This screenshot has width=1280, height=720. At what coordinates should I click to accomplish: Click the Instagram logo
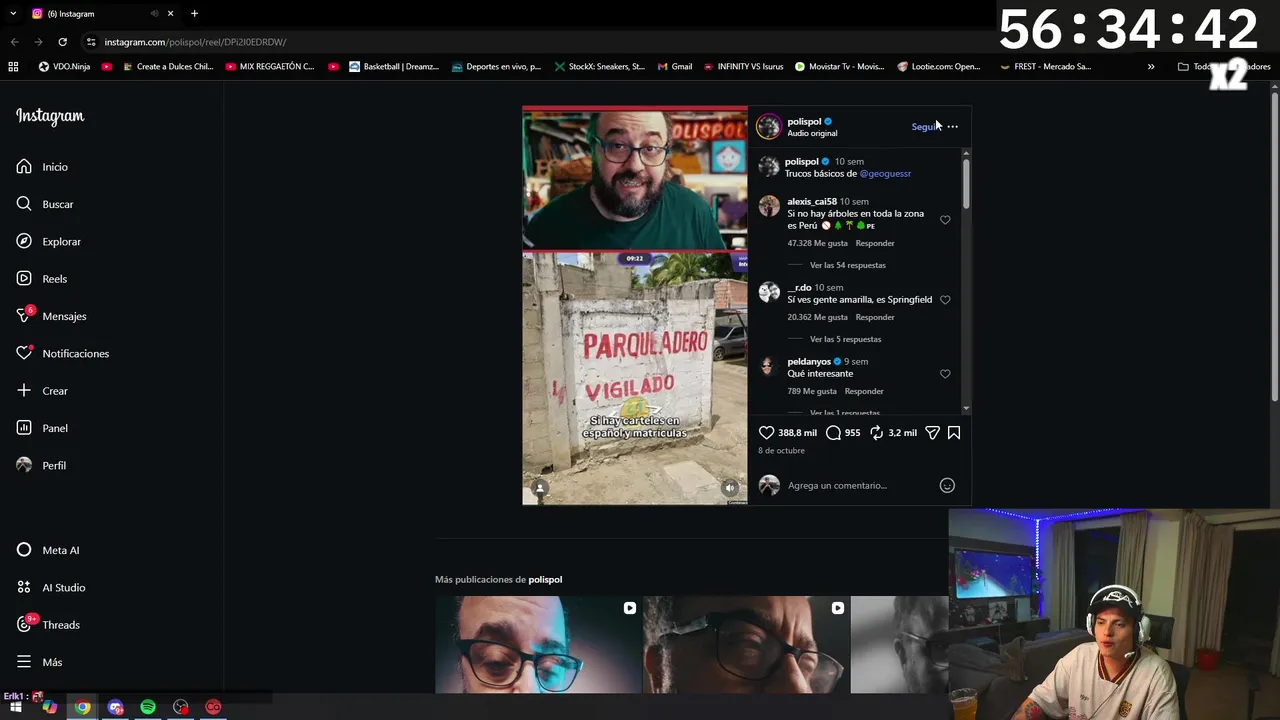point(50,116)
